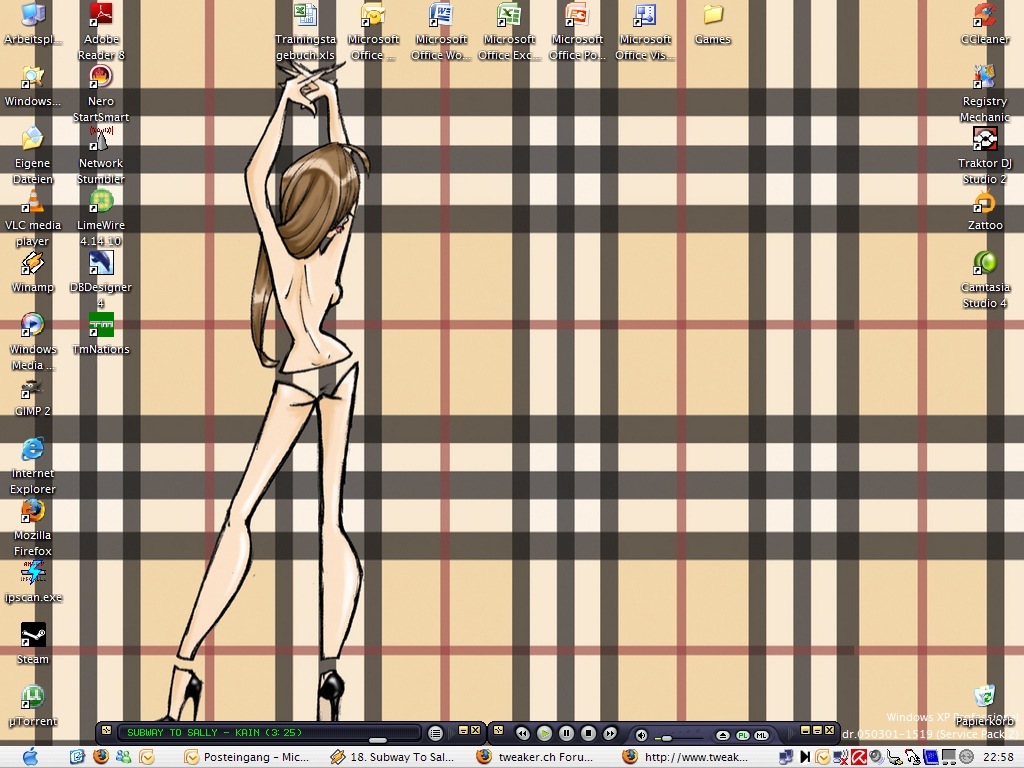The height and width of the screenshot is (768, 1024).
Task: Launch LimeWire from the desktop
Action: coord(101,202)
